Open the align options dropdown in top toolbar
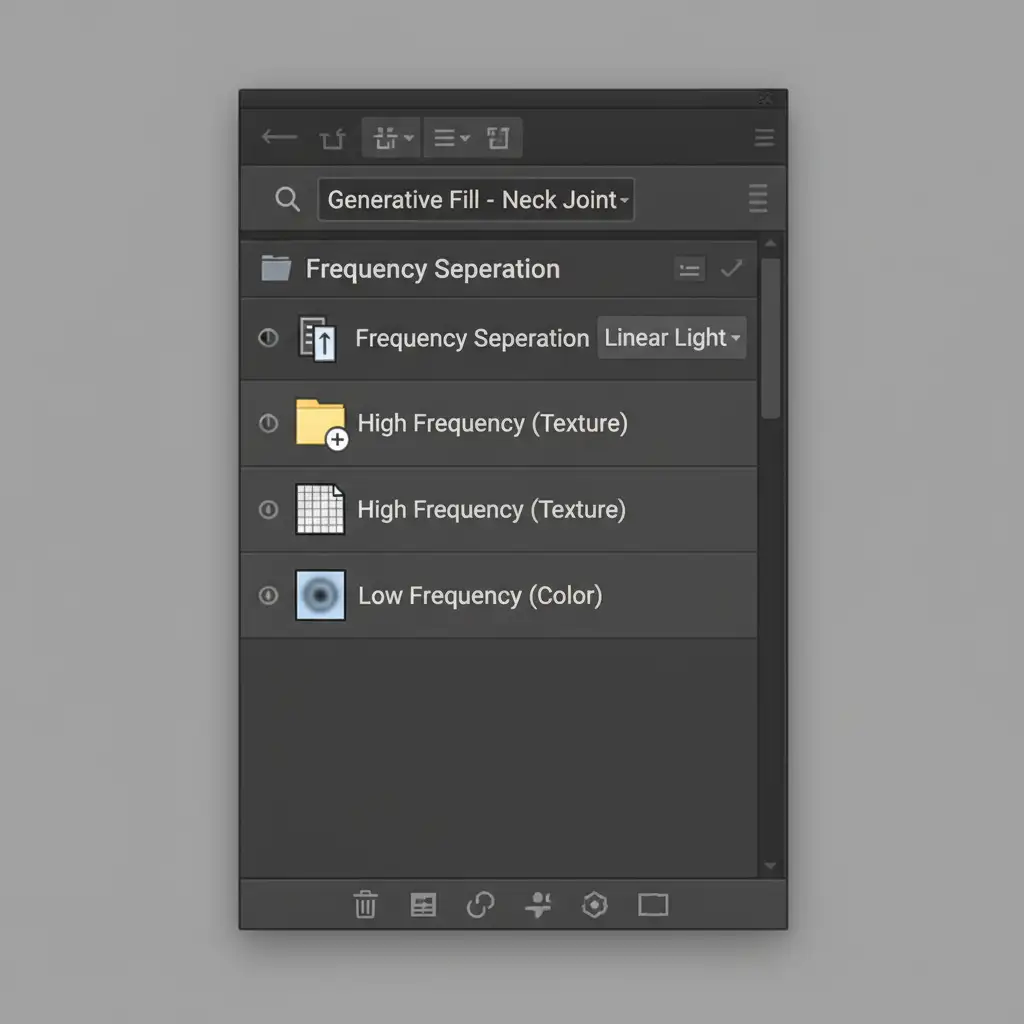The width and height of the screenshot is (1024, 1024). coord(391,138)
